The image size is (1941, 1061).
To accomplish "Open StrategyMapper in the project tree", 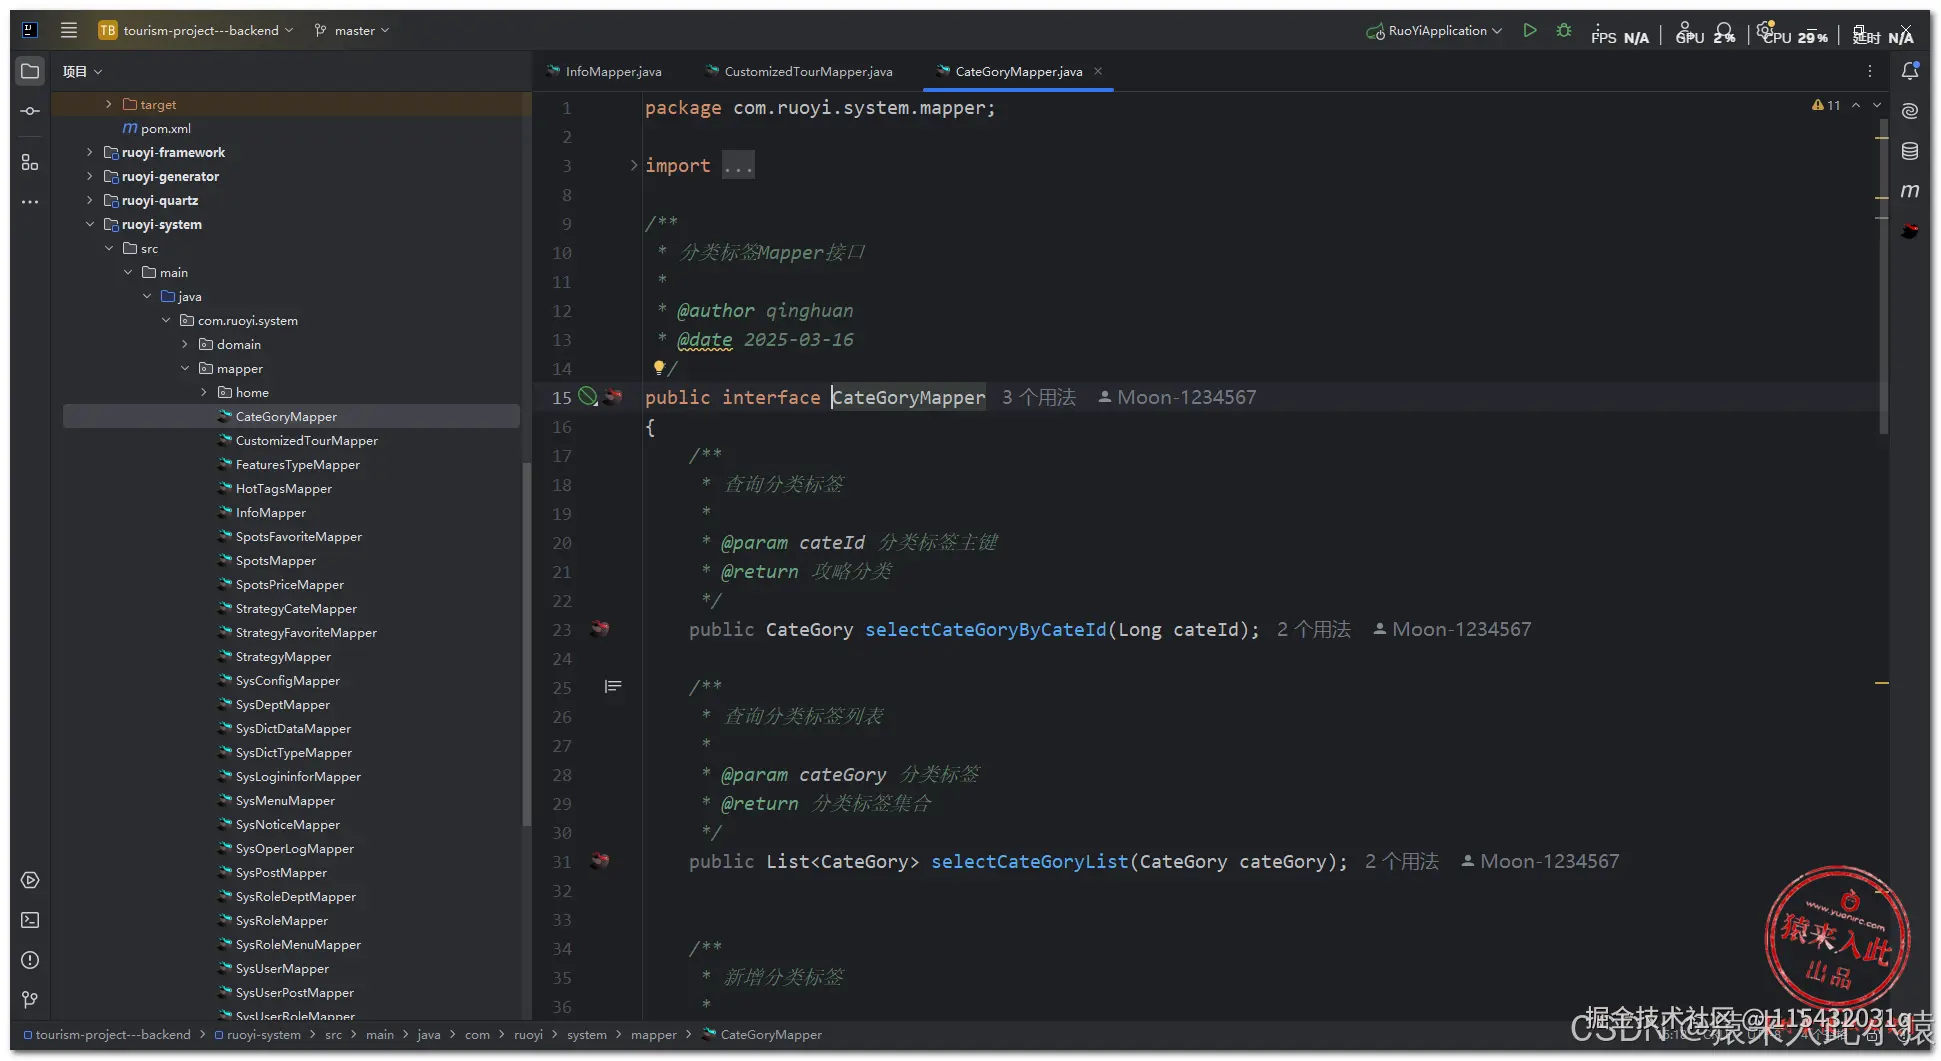I will [x=283, y=657].
